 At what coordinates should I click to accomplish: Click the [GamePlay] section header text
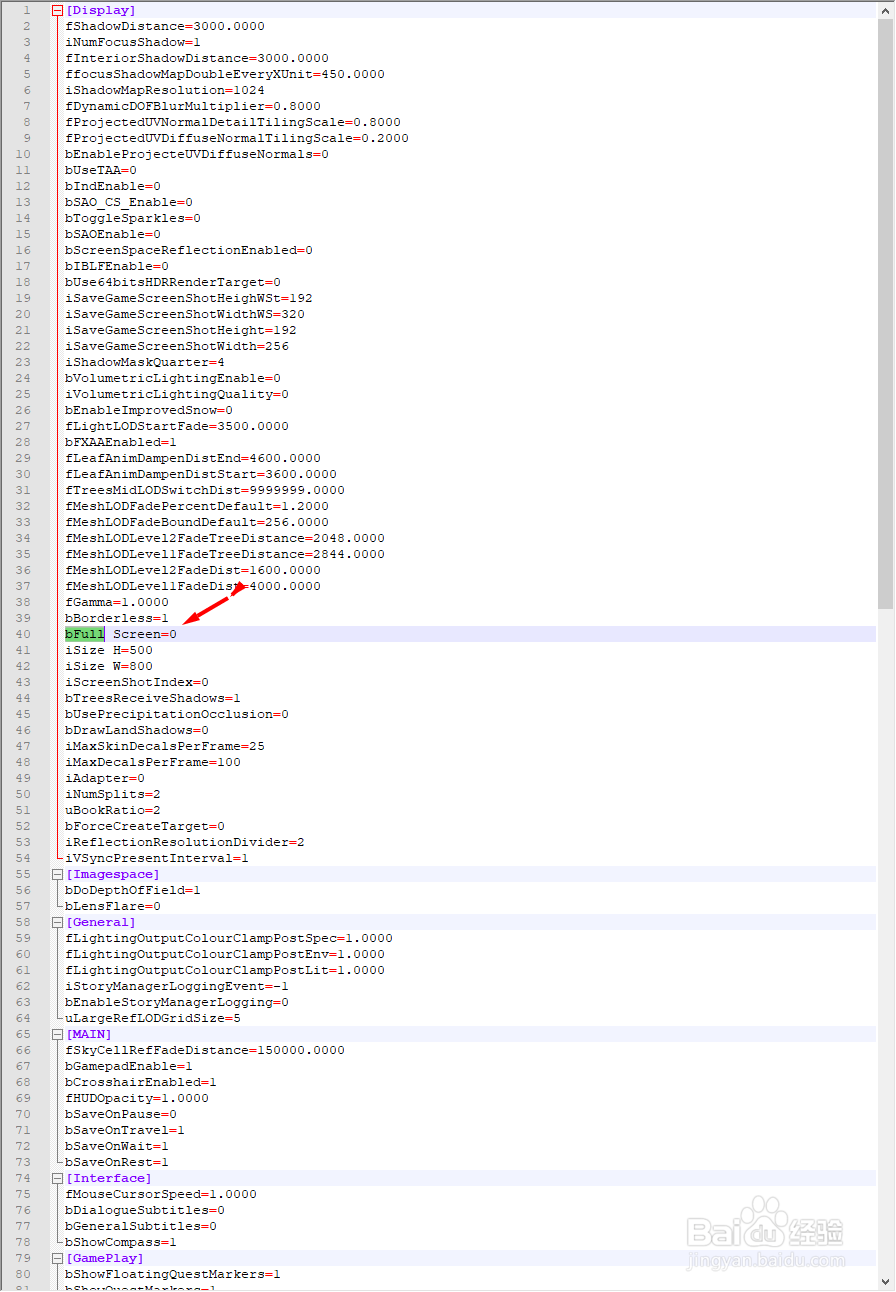coord(105,1258)
